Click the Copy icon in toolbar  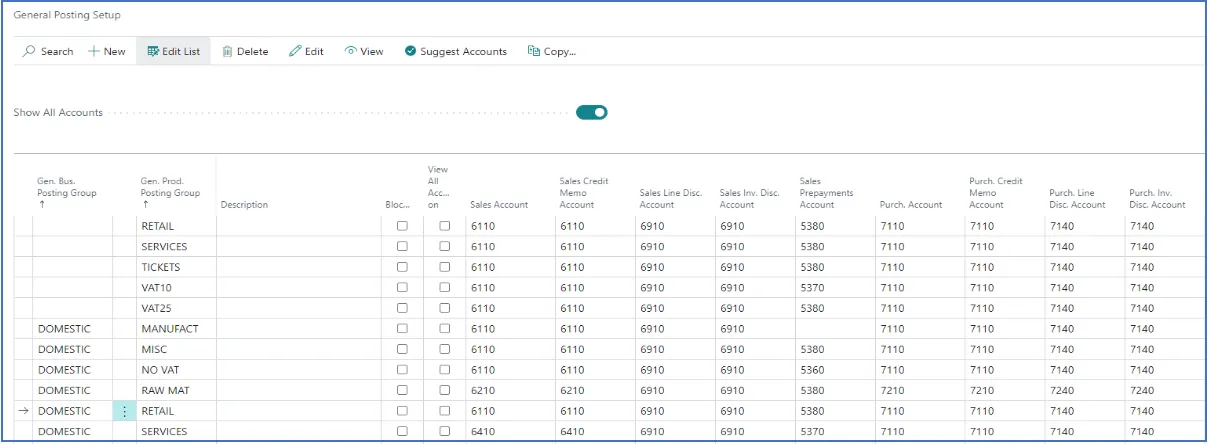(534, 51)
